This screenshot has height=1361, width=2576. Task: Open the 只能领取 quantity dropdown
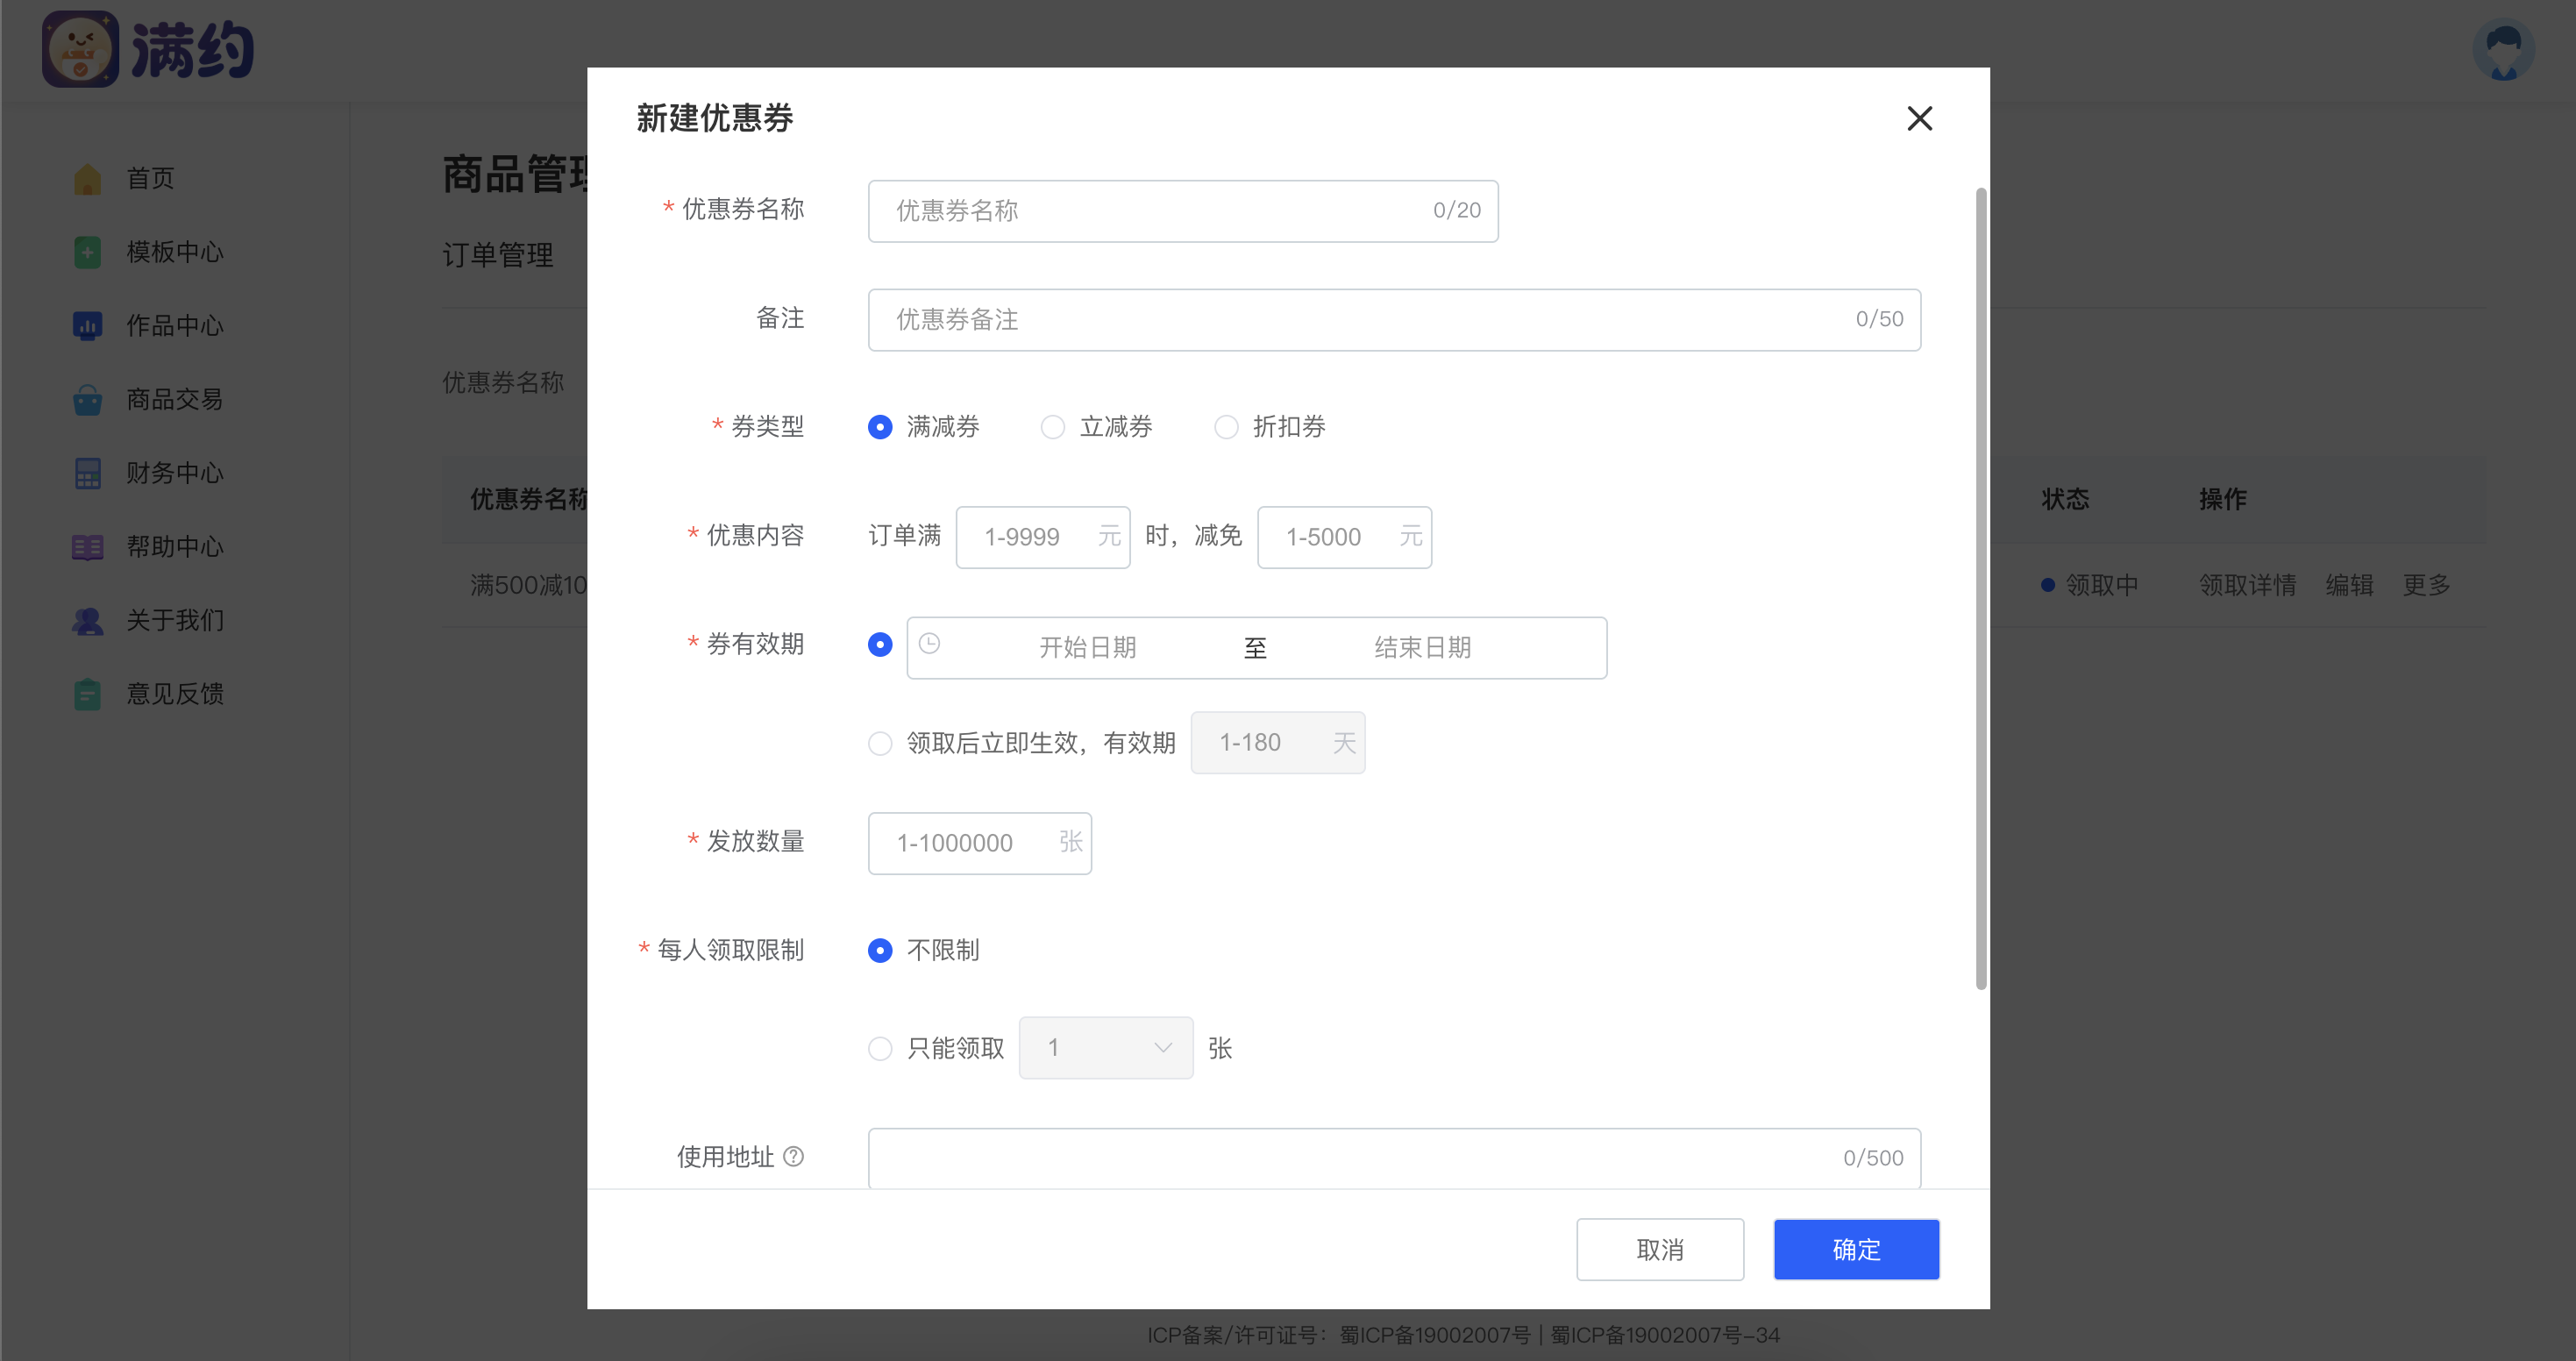[x=1106, y=1048]
